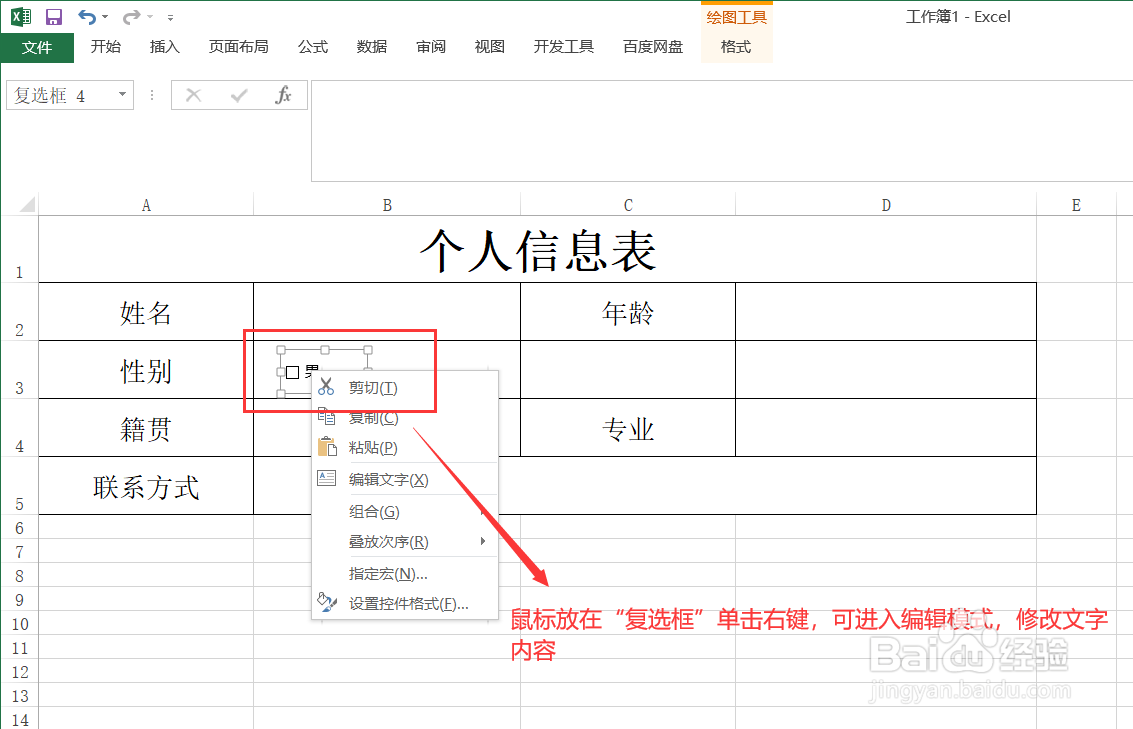Switch to the 插入 ribbon tab
Screen dimensions: 1133x729
pos(165,47)
